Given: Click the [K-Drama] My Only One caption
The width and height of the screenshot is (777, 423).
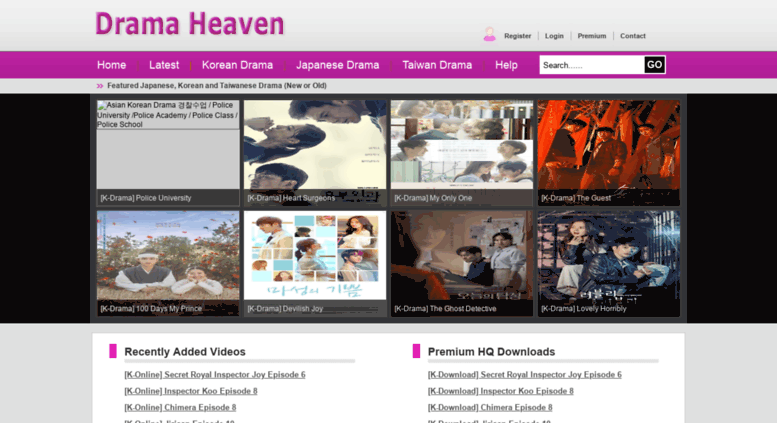Looking at the screenshot, I should (x=433, y=198).
